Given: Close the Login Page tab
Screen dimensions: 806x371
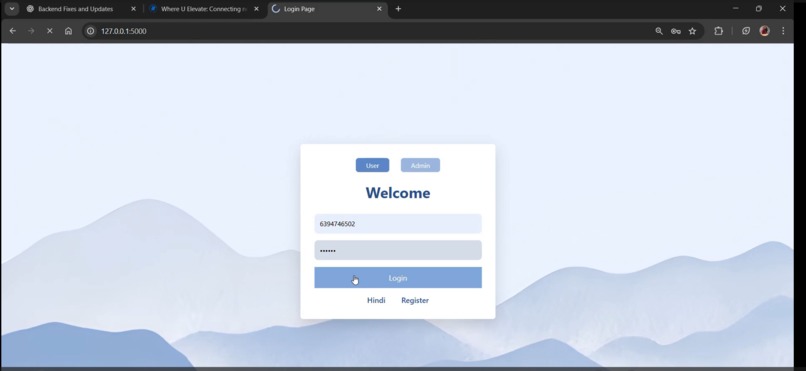Looking at the screenshot, I should (379, 9).
